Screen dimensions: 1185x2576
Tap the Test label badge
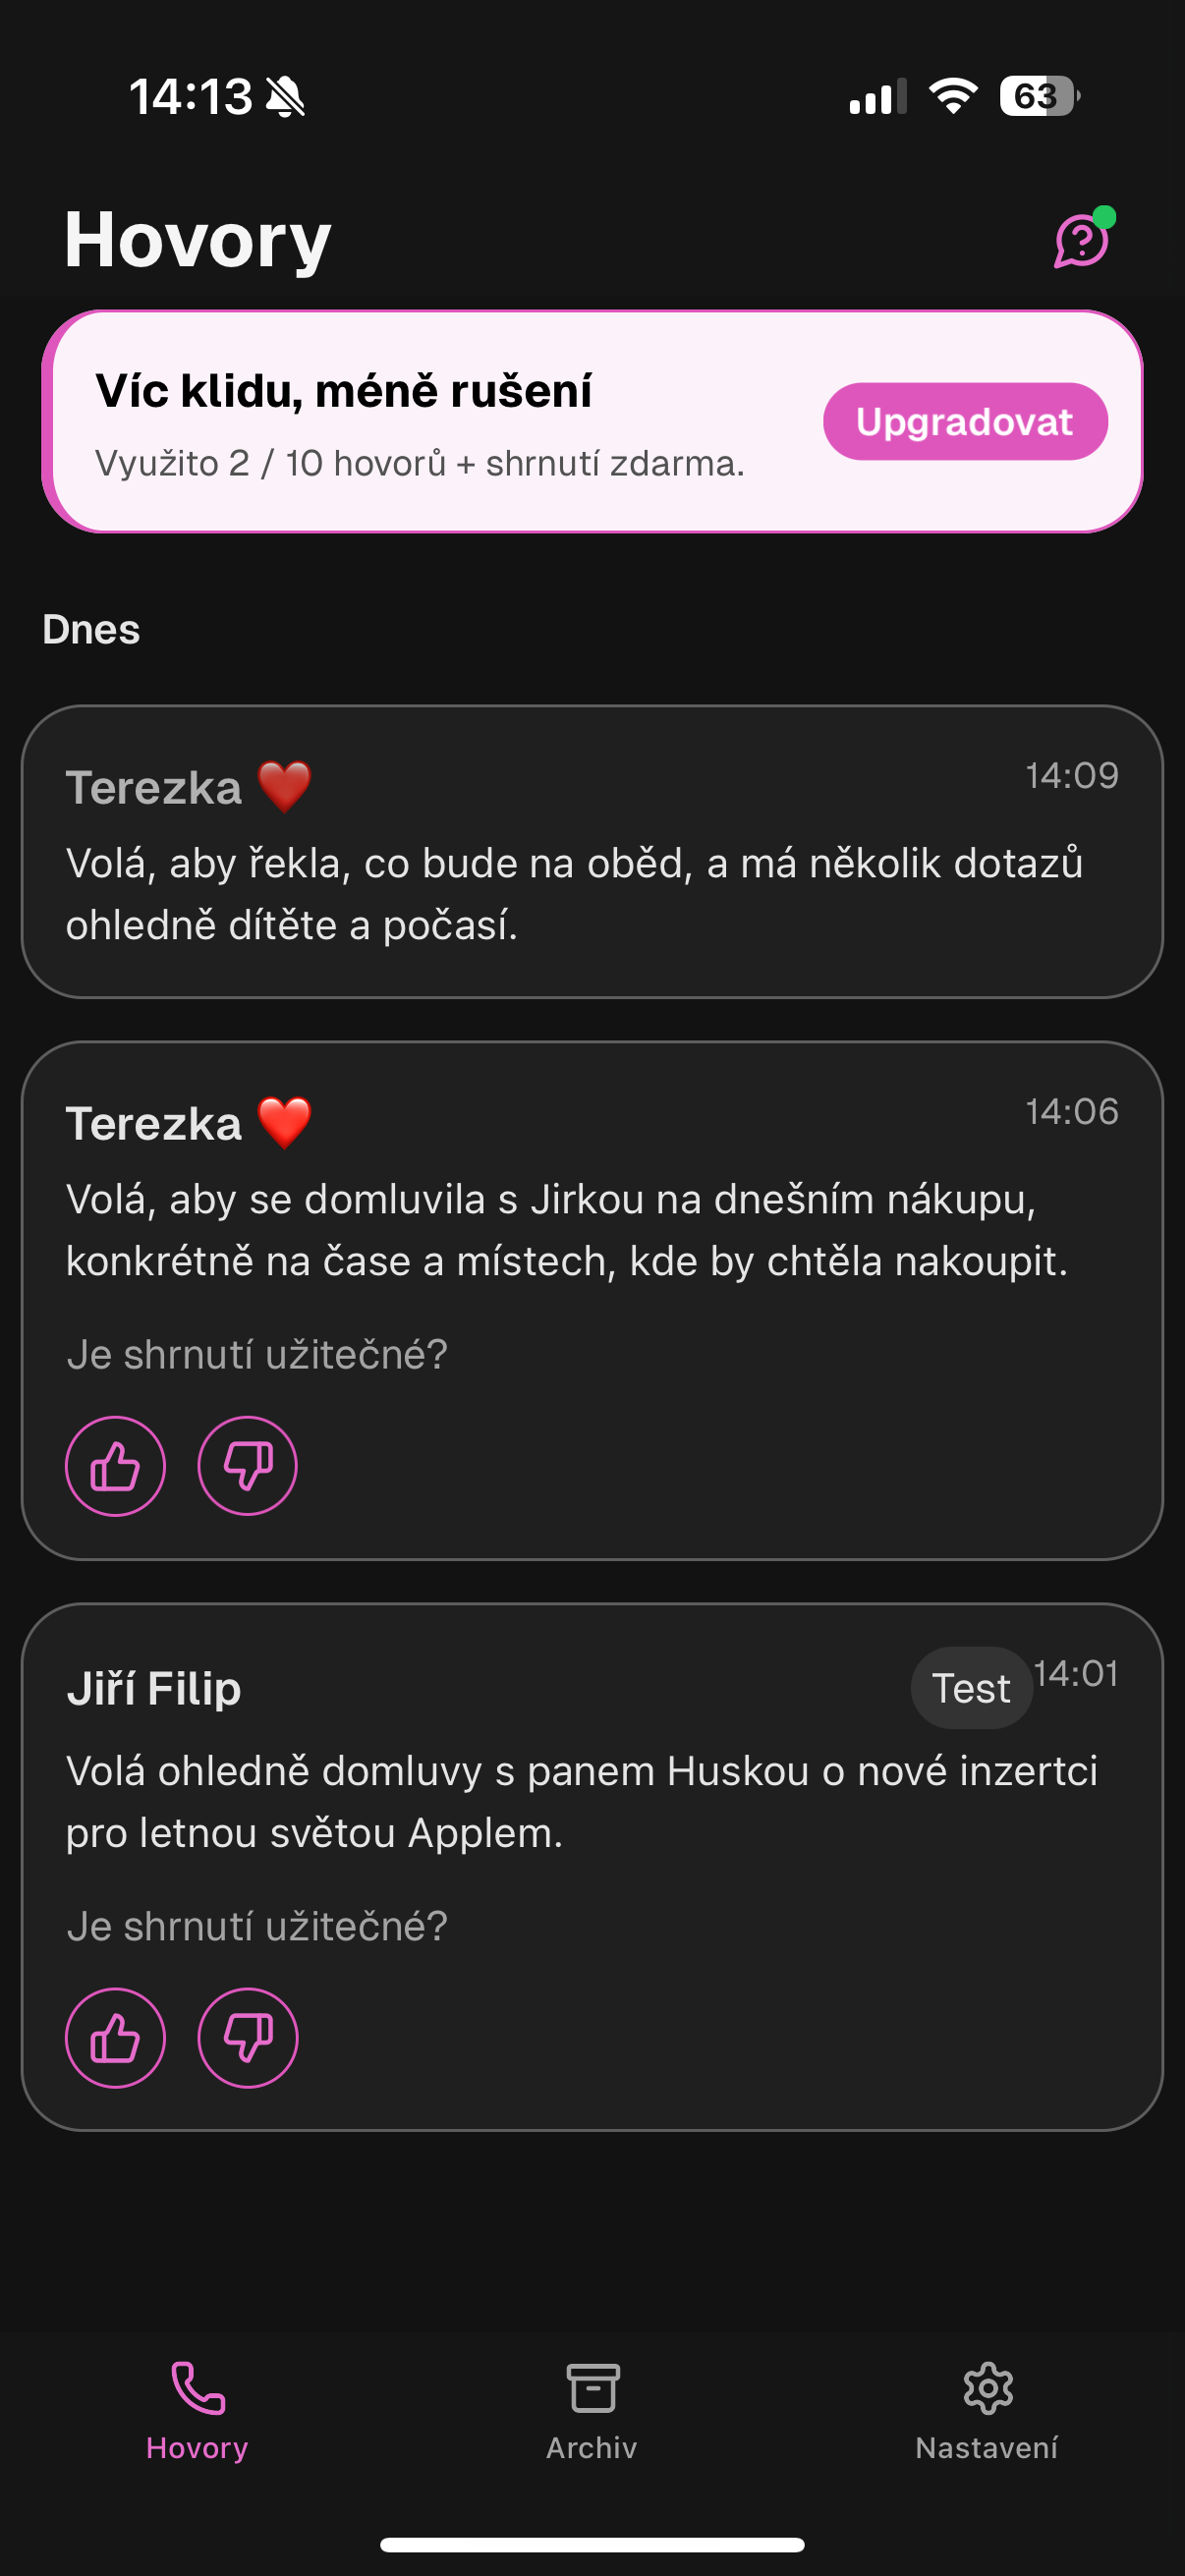[970, 1688]
